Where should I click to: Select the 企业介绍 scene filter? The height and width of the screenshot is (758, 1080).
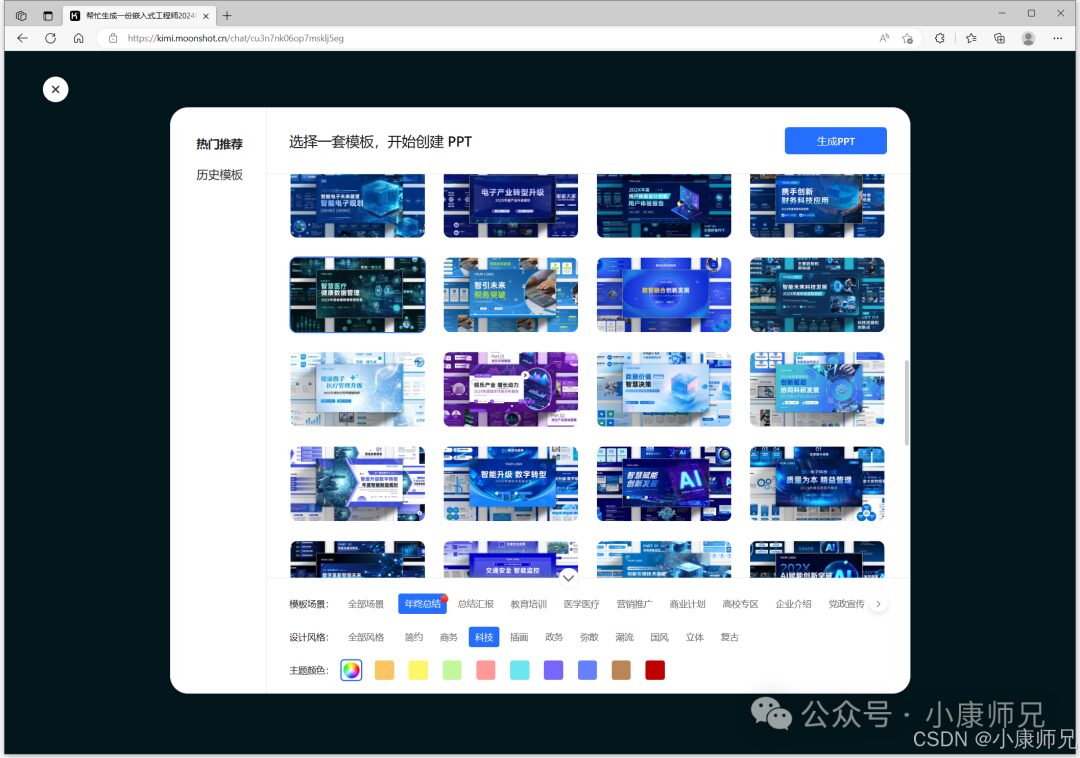(793, 604)
